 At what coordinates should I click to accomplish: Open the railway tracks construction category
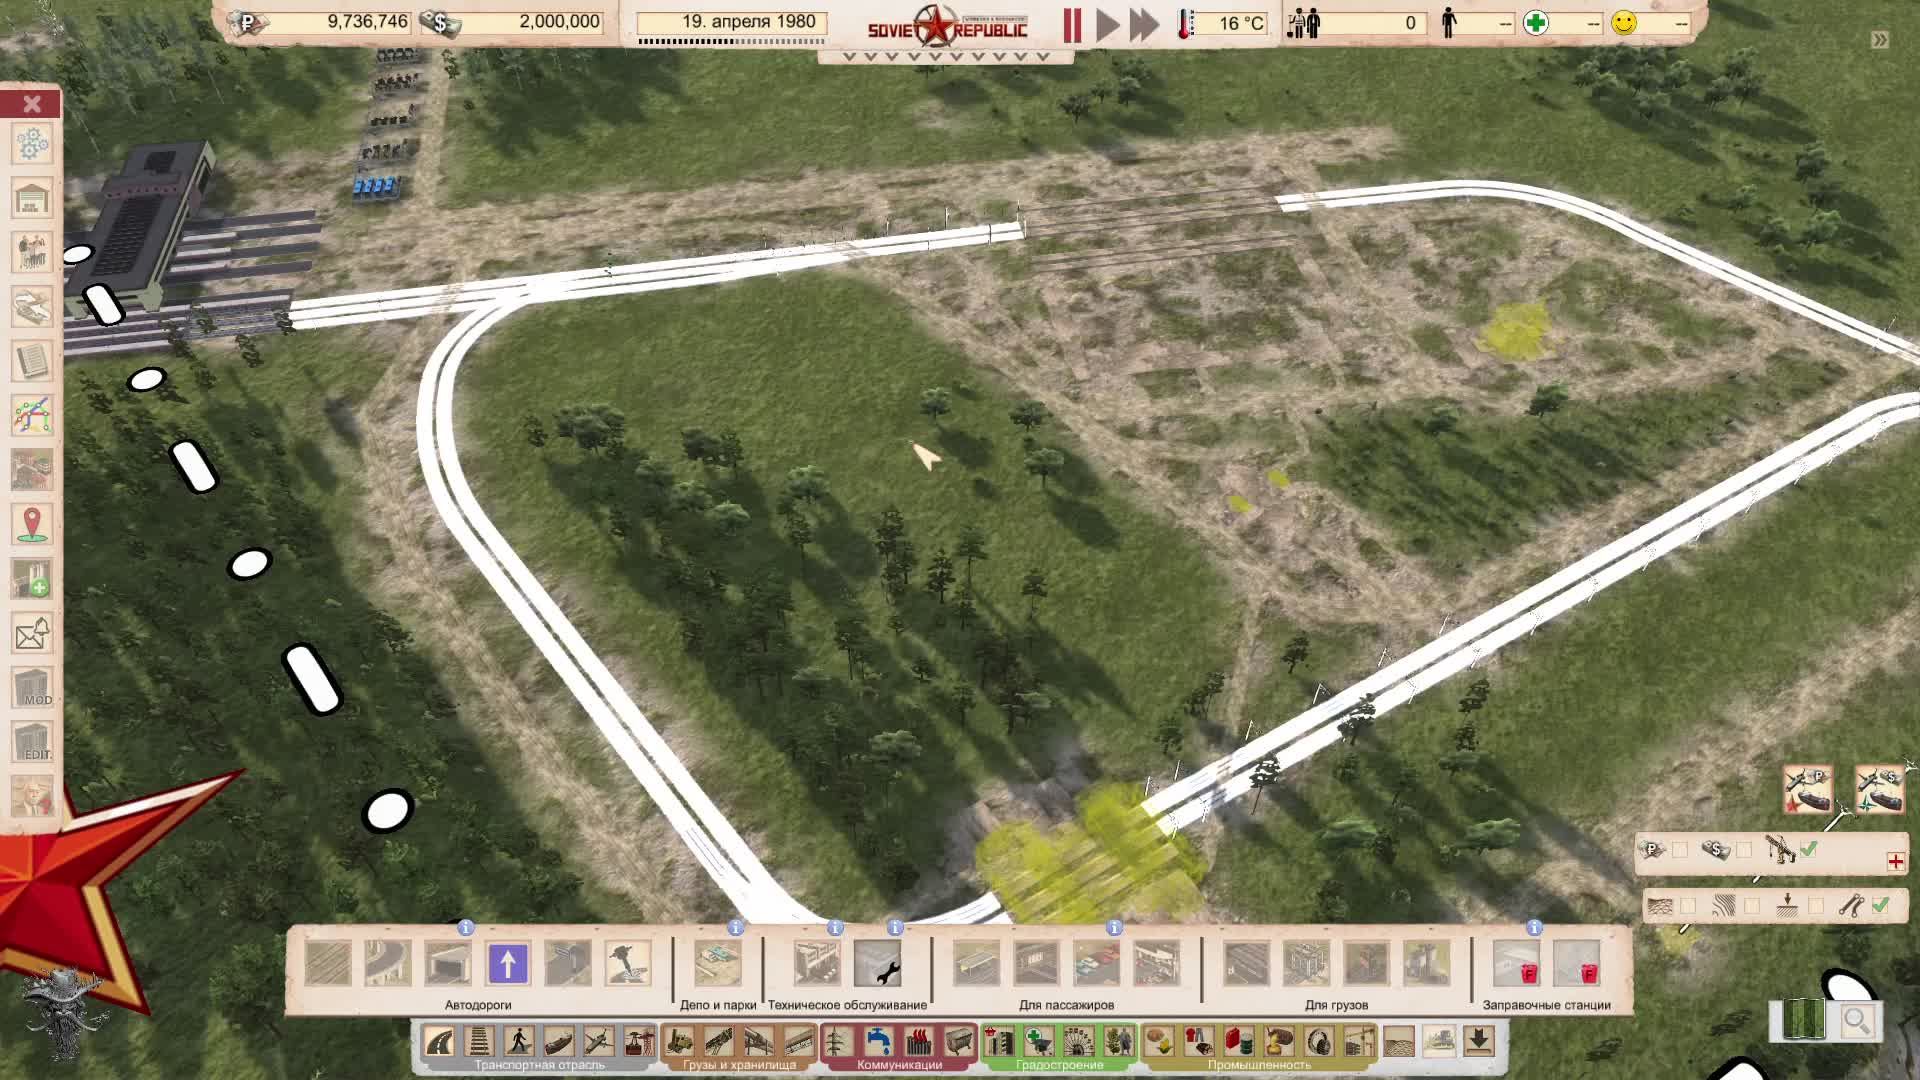point(478,1042)
